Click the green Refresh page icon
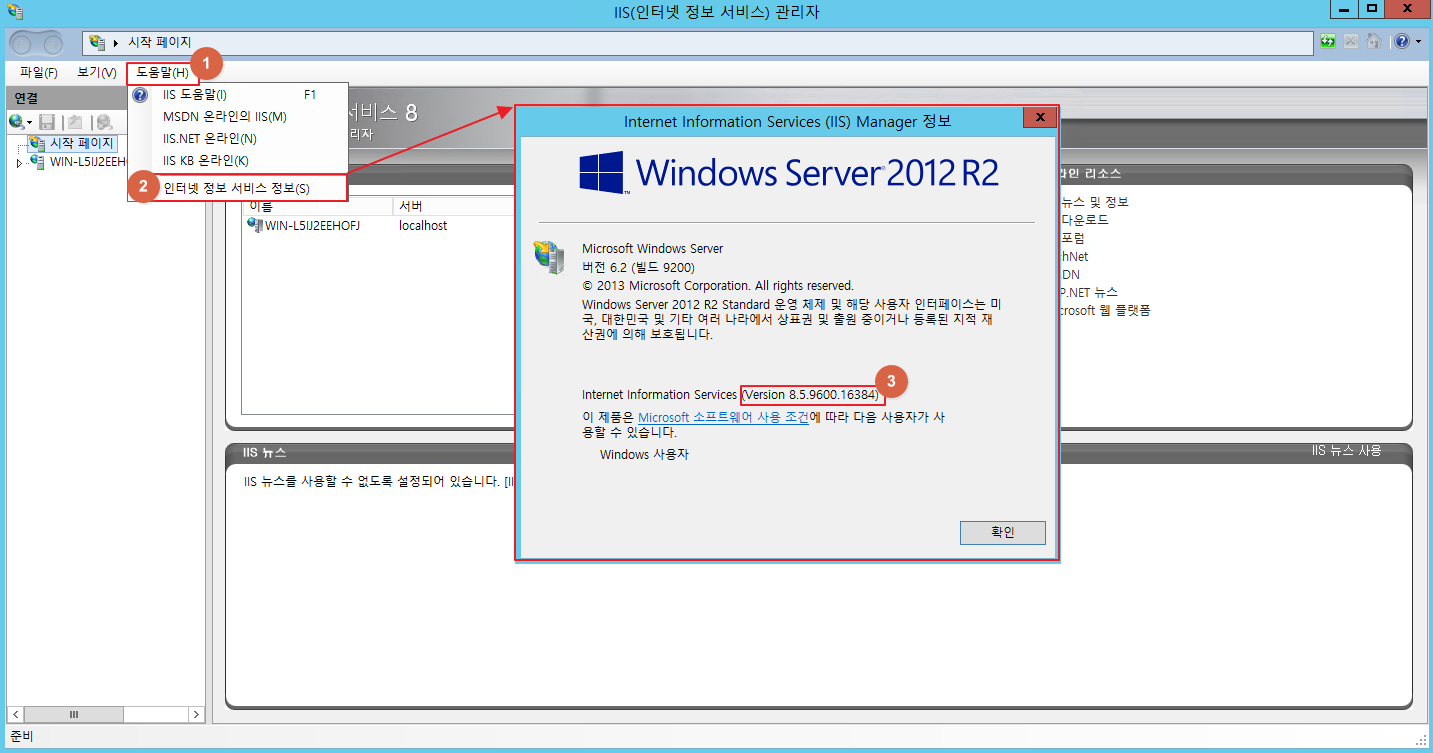The width and height of the screenshot is (1433, 753). coord(1329,42)
